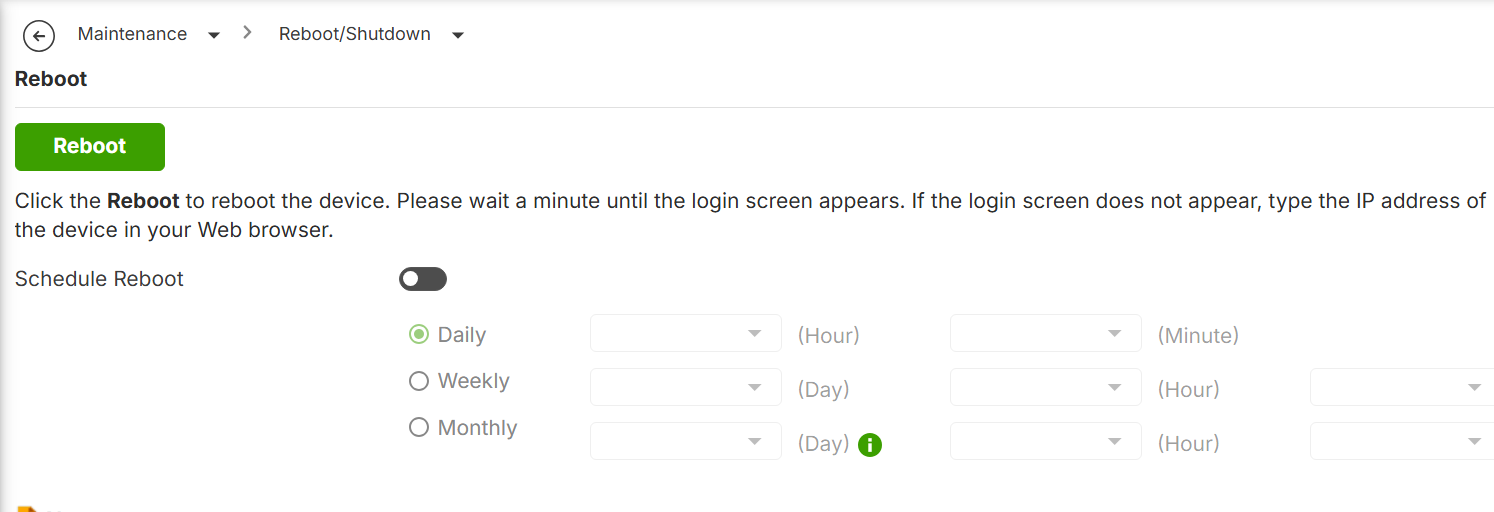Click the Maintenance breadcrumb menu

pos(132,34)
